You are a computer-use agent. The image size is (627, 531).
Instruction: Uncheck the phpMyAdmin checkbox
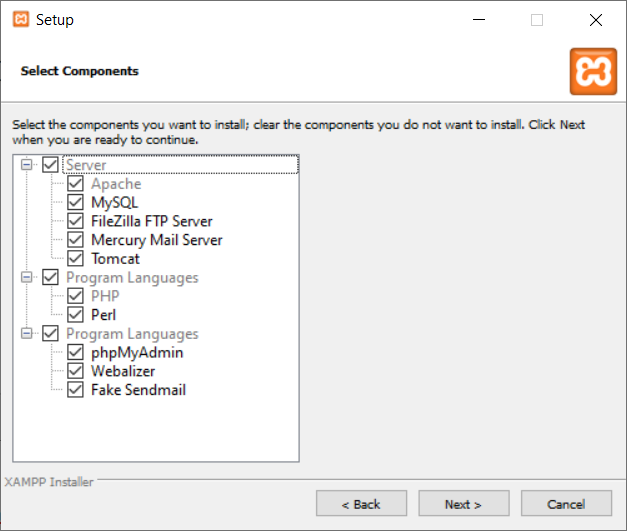click(75, 352)
